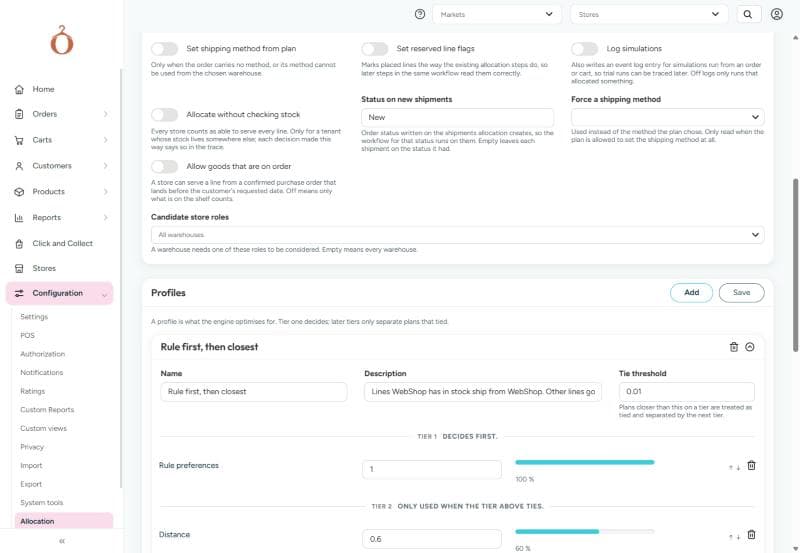This screenshot has width=800, height=553.
Task: Click the Distance weight input
Action: pyautogui.click(x=432, y=539)
